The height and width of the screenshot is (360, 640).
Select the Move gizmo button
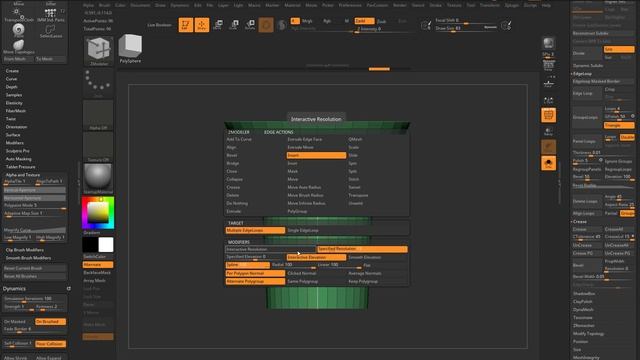point(218,25)
